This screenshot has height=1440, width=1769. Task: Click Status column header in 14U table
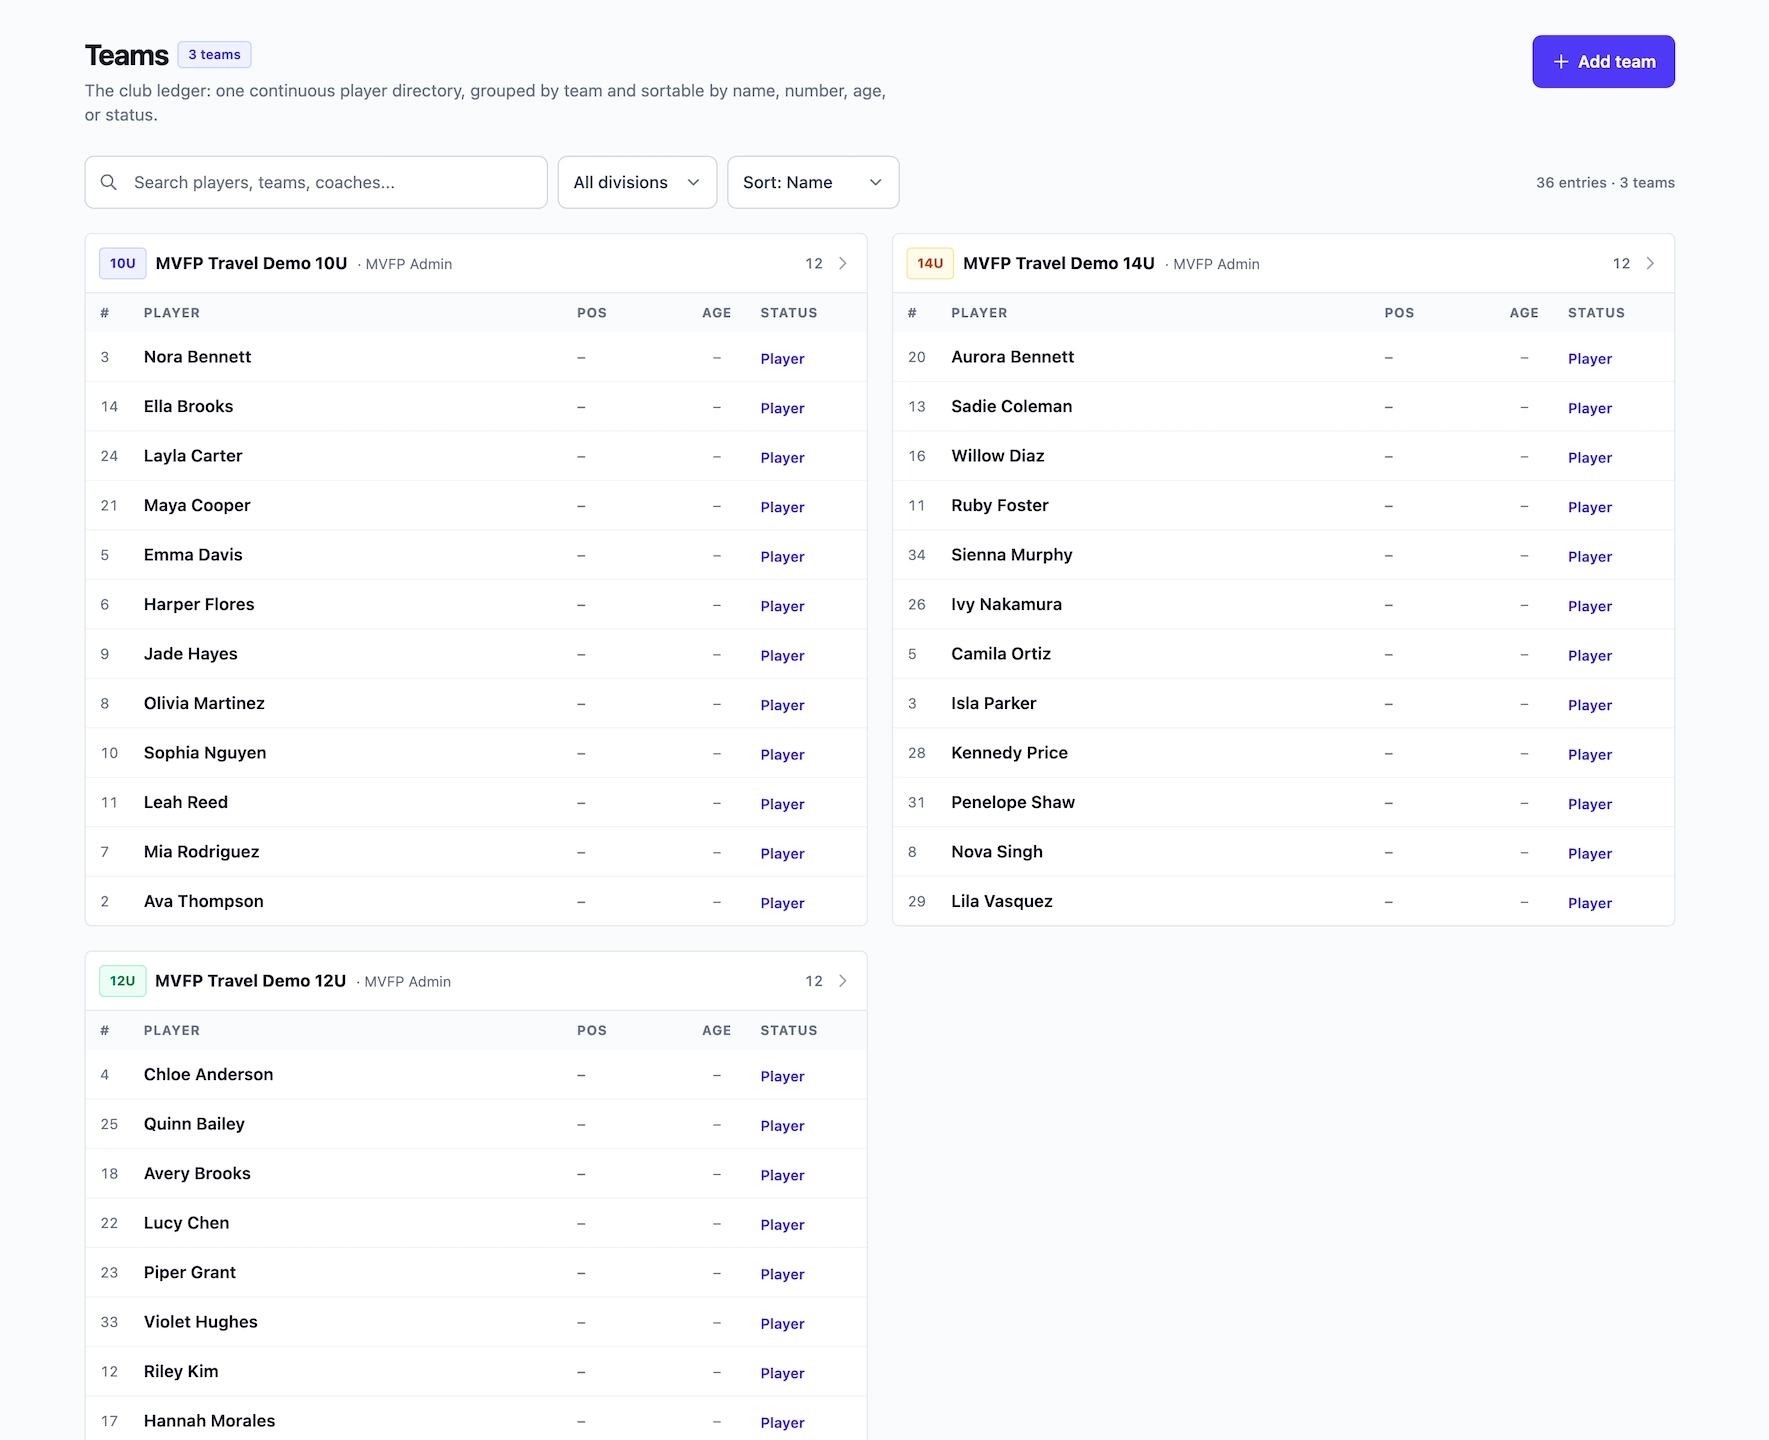click(1596, 313)
